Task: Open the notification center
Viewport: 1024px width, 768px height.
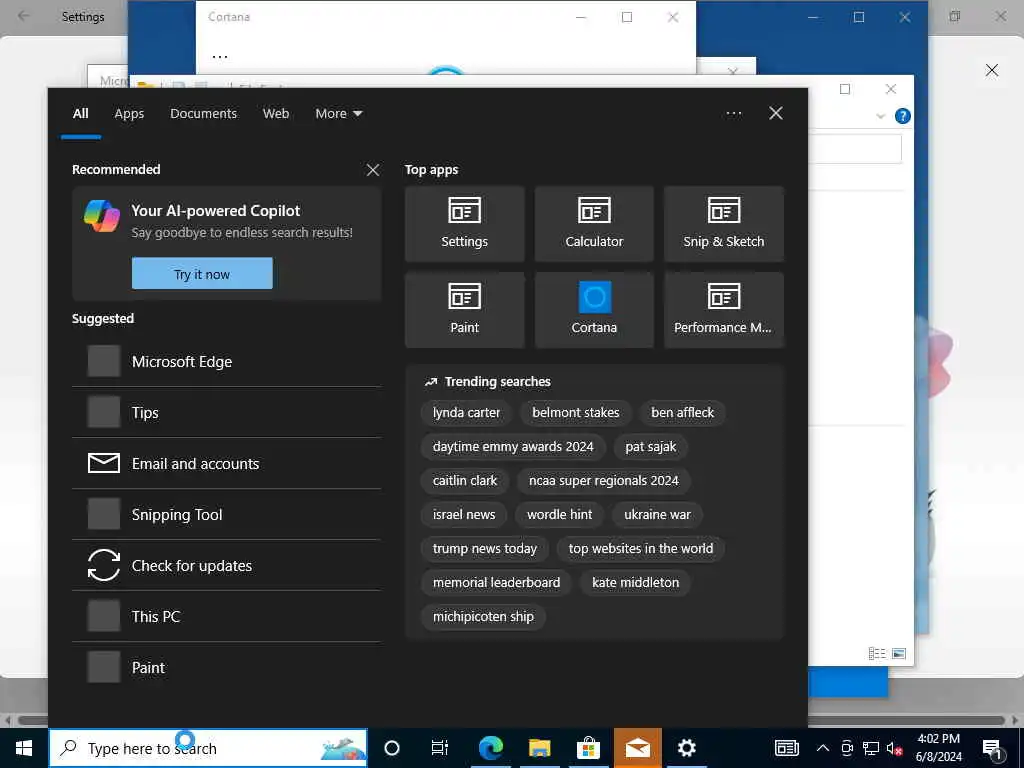Action: click(993, 750)
